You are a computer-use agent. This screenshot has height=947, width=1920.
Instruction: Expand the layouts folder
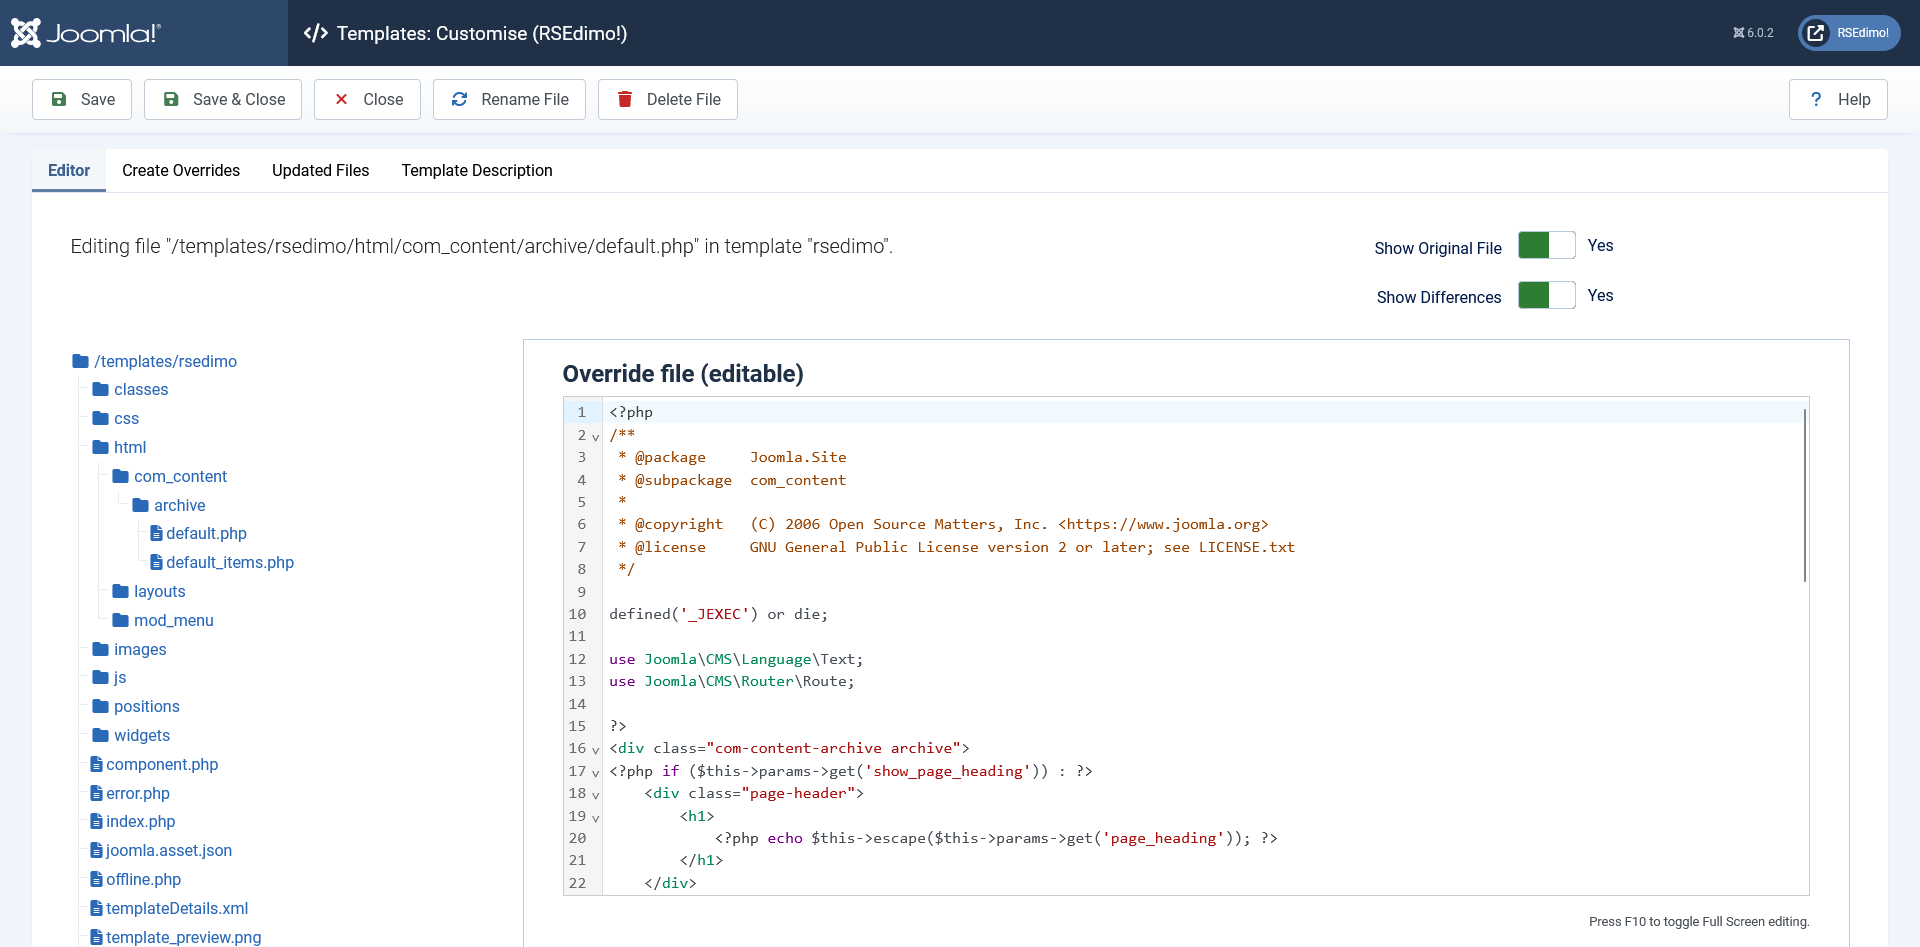click(159, 591)
